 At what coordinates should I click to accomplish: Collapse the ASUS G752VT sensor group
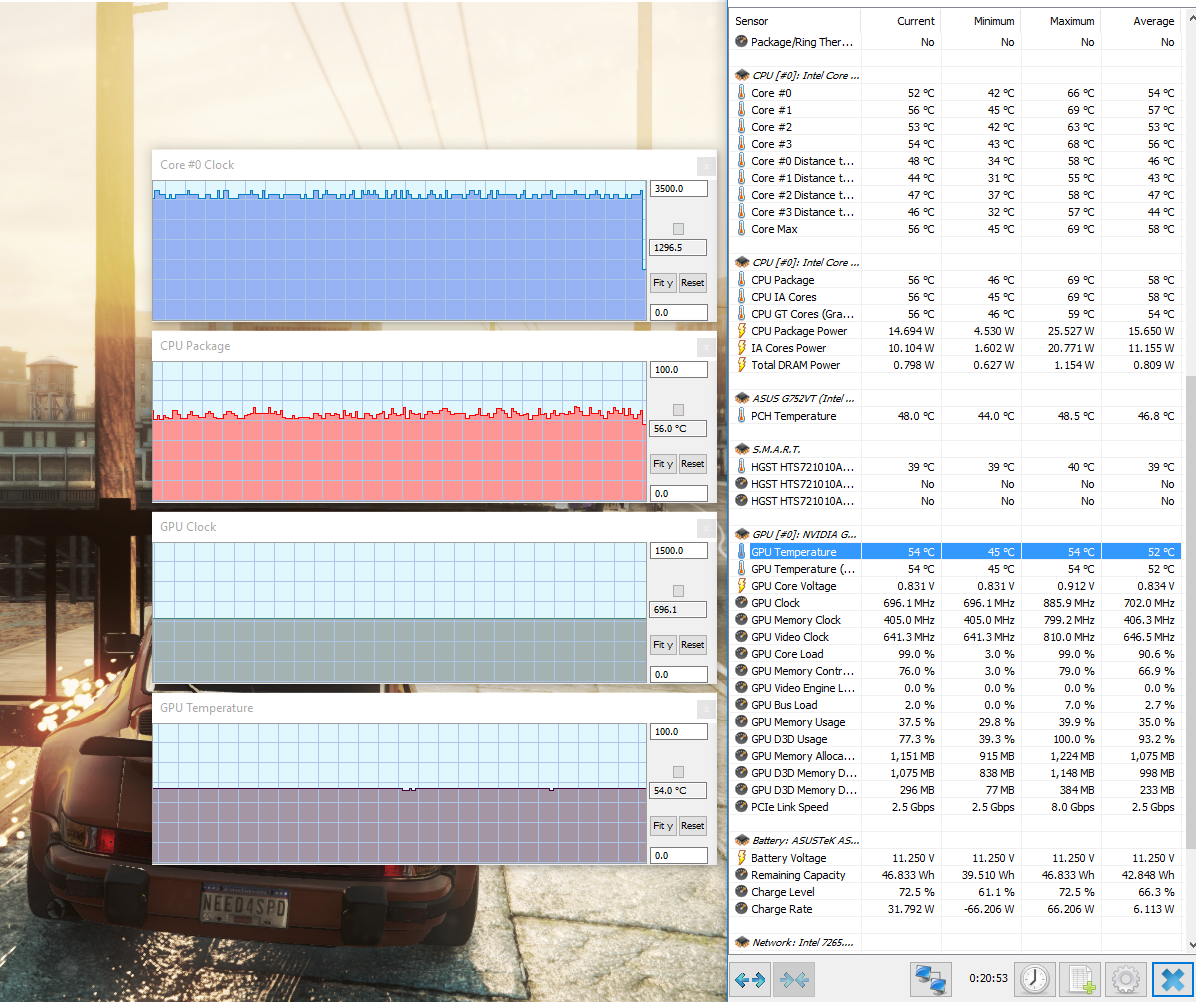point(742,398)
